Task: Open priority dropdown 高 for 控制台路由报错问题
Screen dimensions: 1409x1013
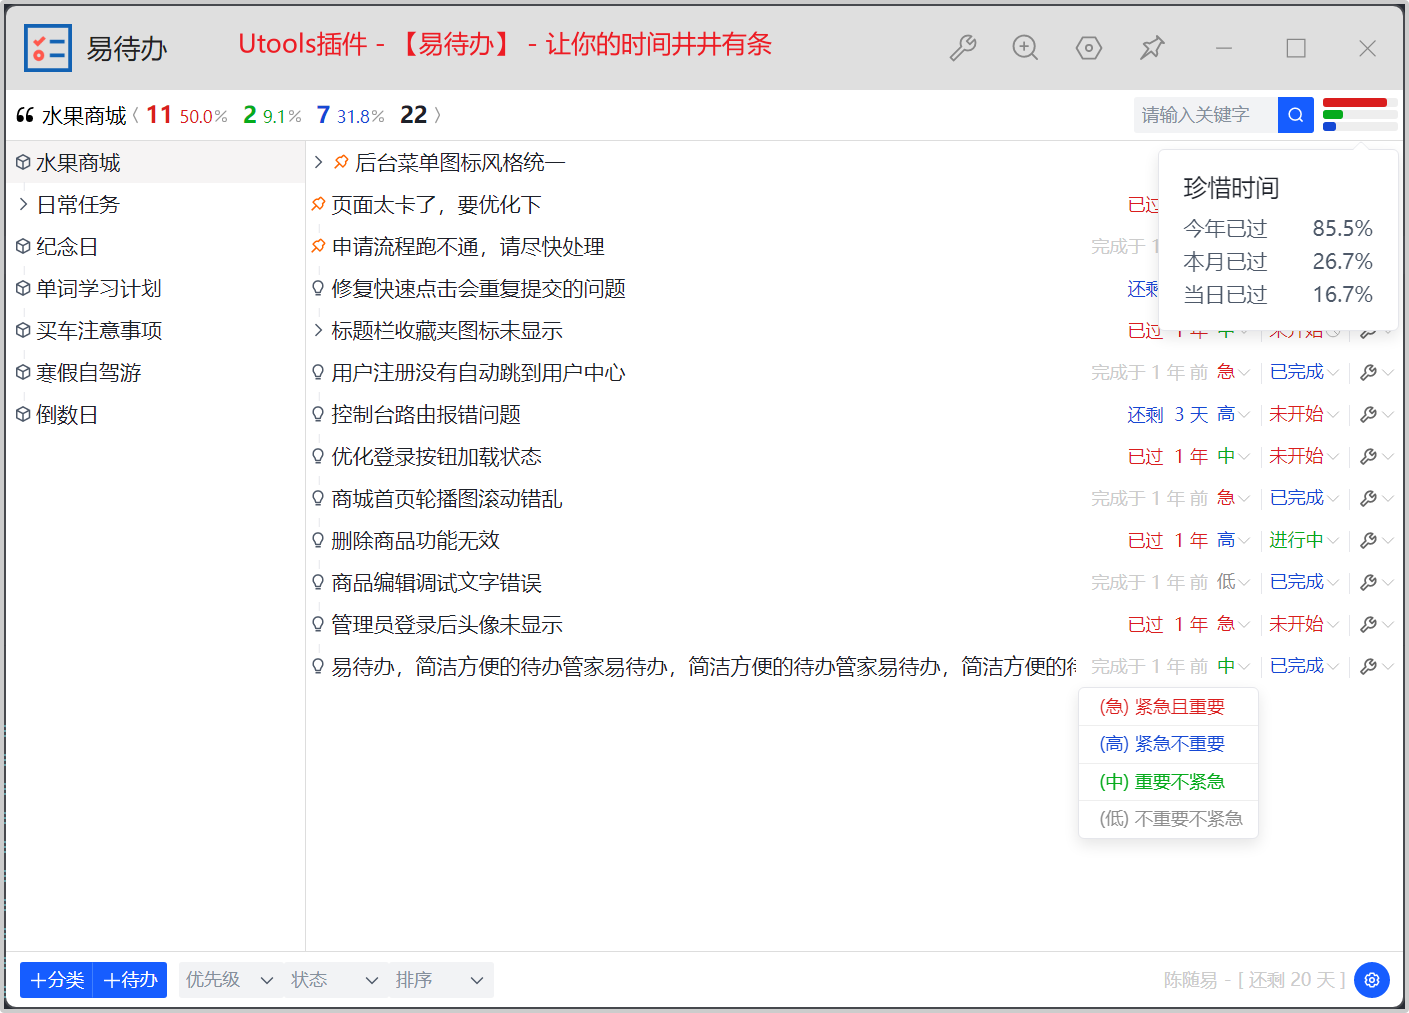Action: tap(1233, 414)
